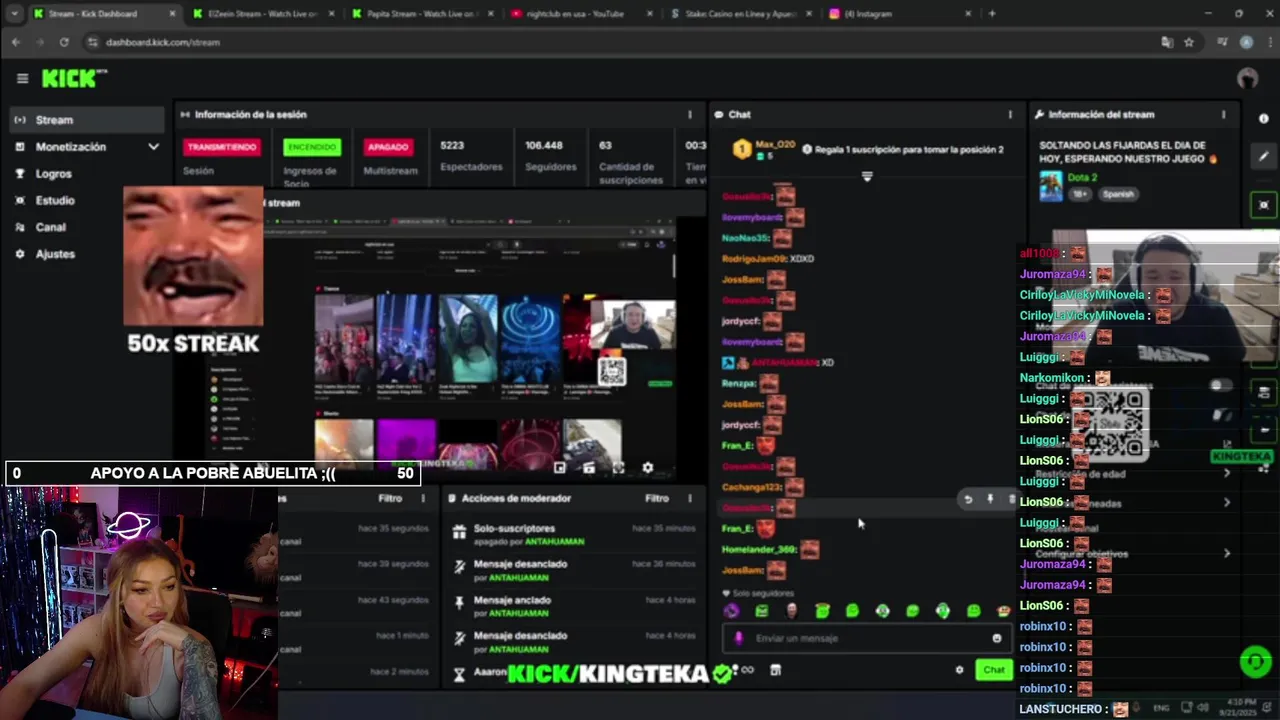Image resolution: width=1280 pixels, height=720 pixels.
Task: Open a new browser tab
Action: point(992,14)
